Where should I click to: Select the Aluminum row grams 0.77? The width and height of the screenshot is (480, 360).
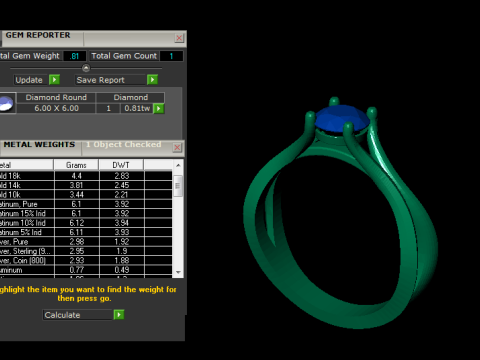pyautogui.click(x=76, y=270)
